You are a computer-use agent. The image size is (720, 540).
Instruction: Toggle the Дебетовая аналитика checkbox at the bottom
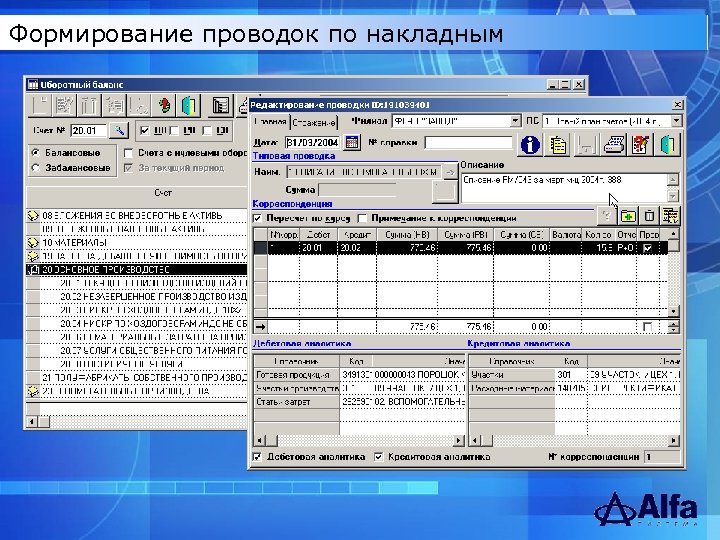[258, 457]
